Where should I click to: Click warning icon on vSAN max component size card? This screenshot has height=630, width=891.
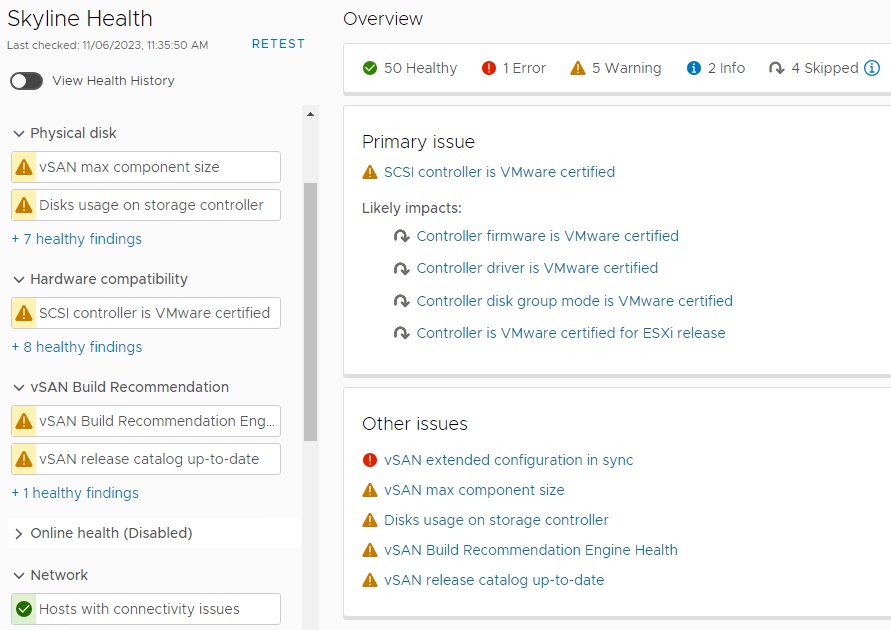[24, 167]
